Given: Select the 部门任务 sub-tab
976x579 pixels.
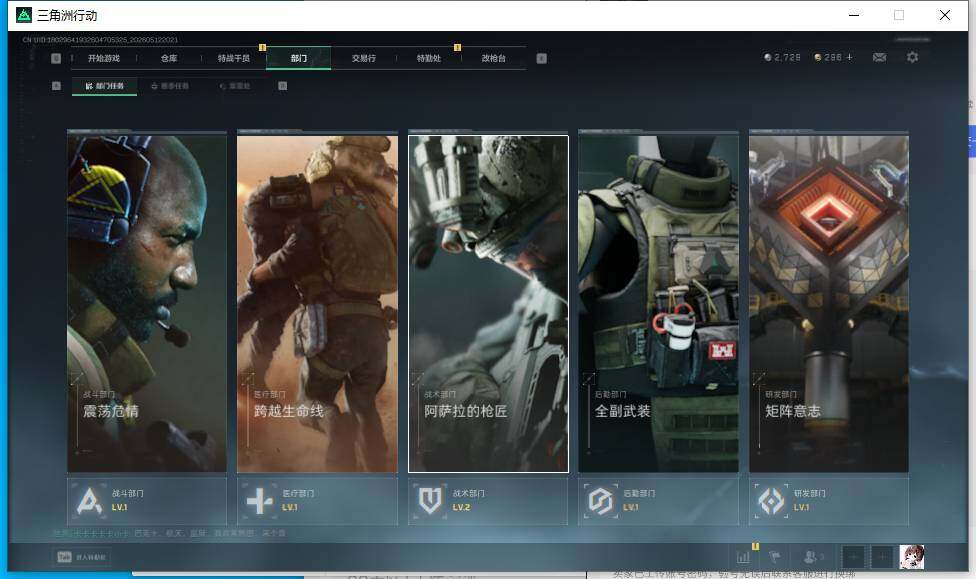Looking at the screenshot, I should (105, 86).
